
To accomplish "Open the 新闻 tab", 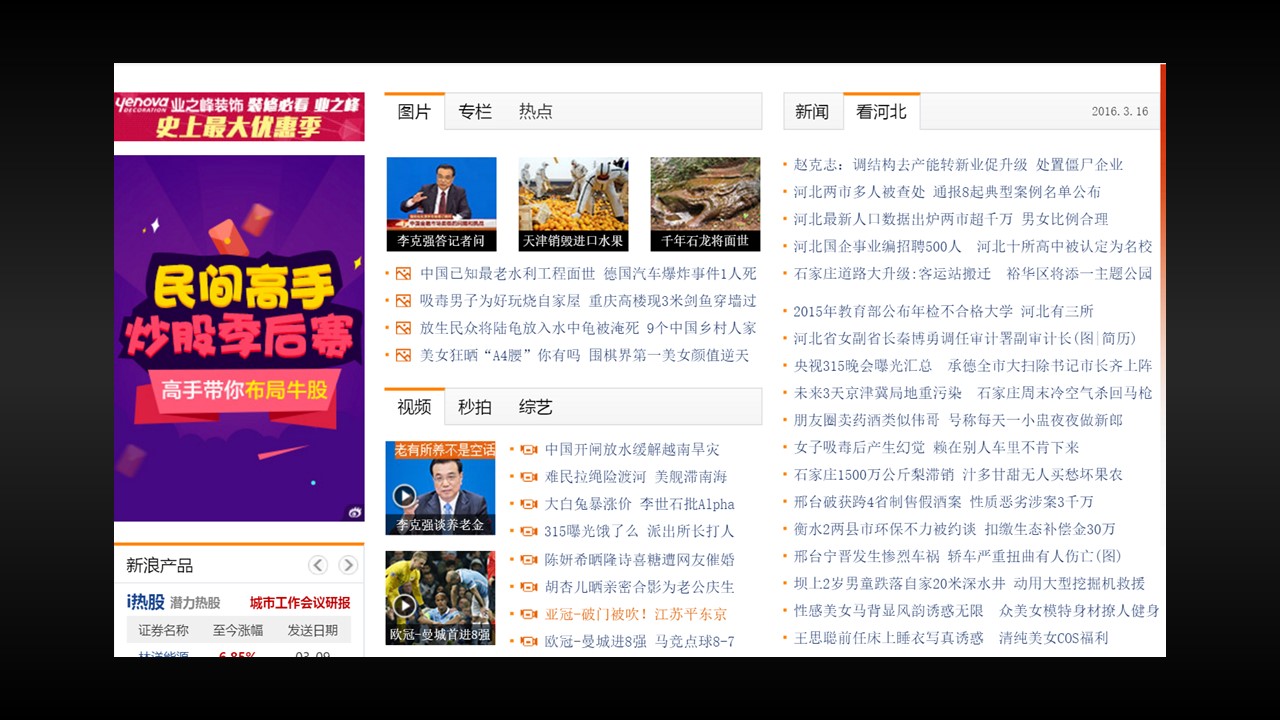I will click(x=813, y=111).
